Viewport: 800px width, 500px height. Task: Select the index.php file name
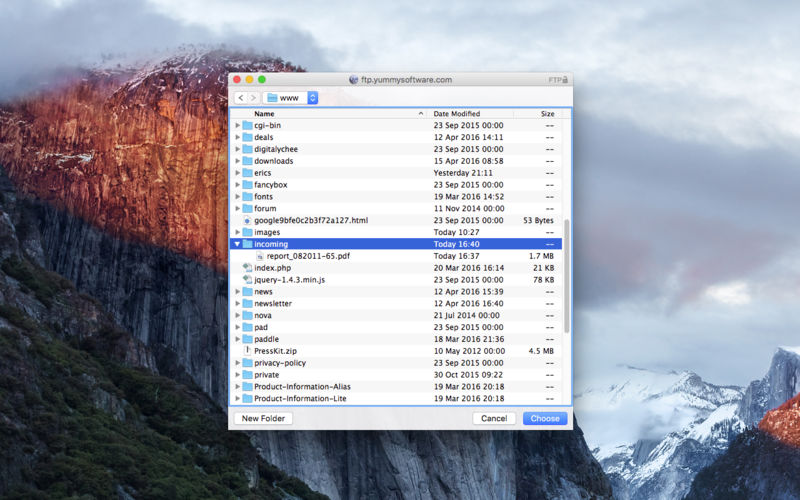[272, 268]
